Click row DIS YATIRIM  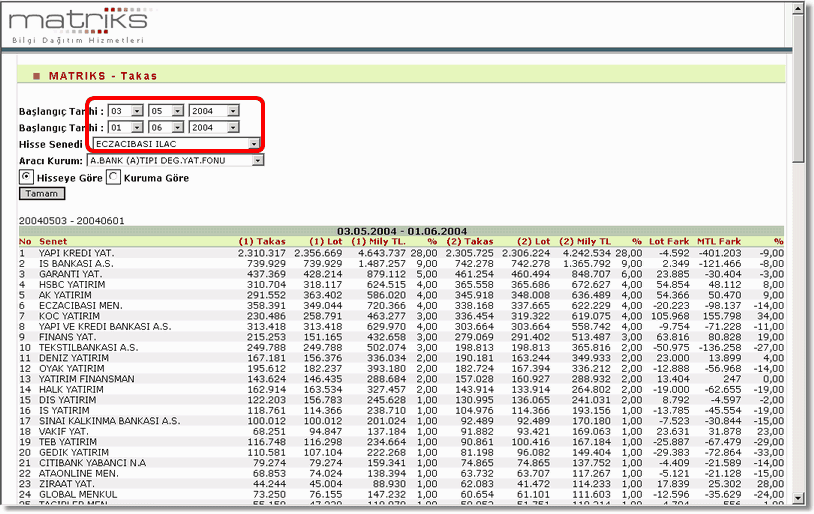point(401,400)
